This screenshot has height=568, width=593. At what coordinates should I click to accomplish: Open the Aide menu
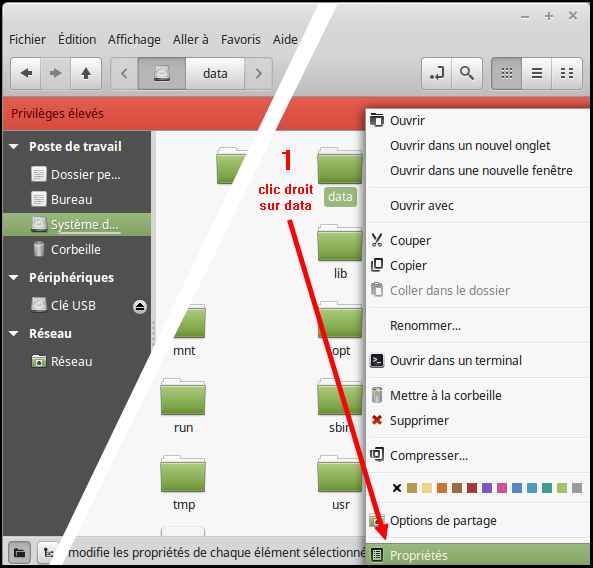click(x=285, y=39)
